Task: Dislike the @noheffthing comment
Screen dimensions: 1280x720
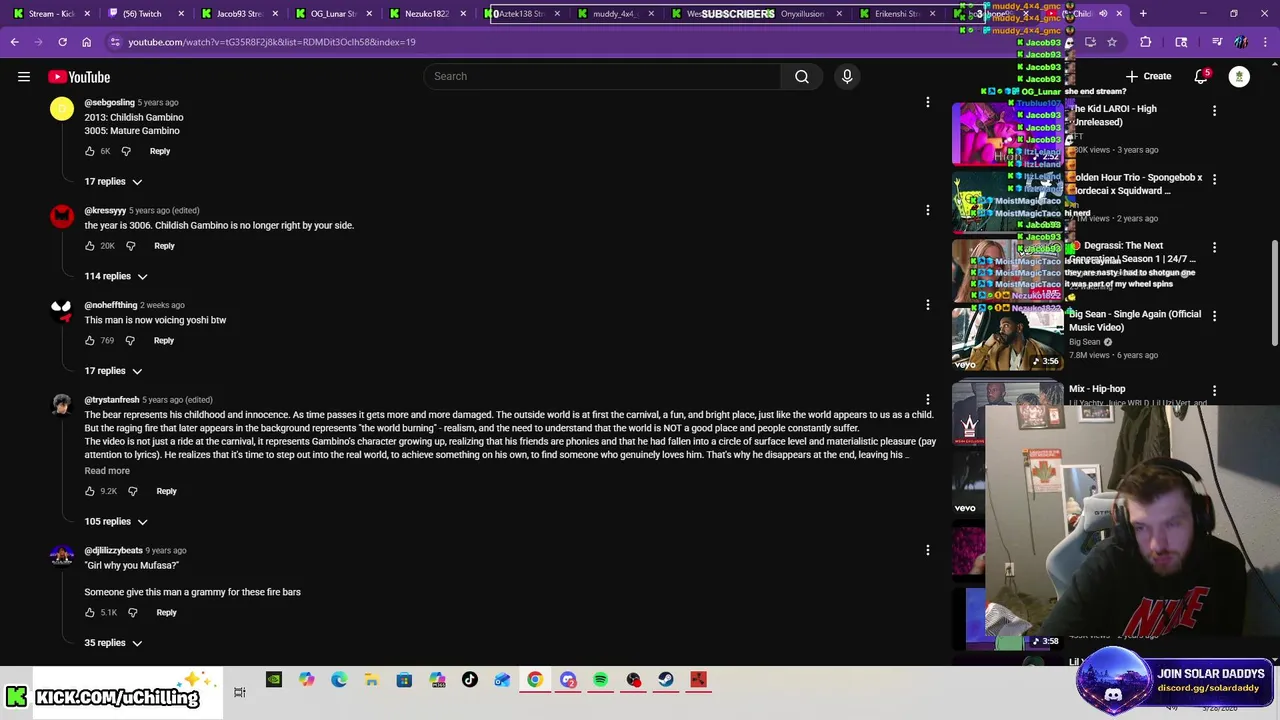Action: [130, 341]
